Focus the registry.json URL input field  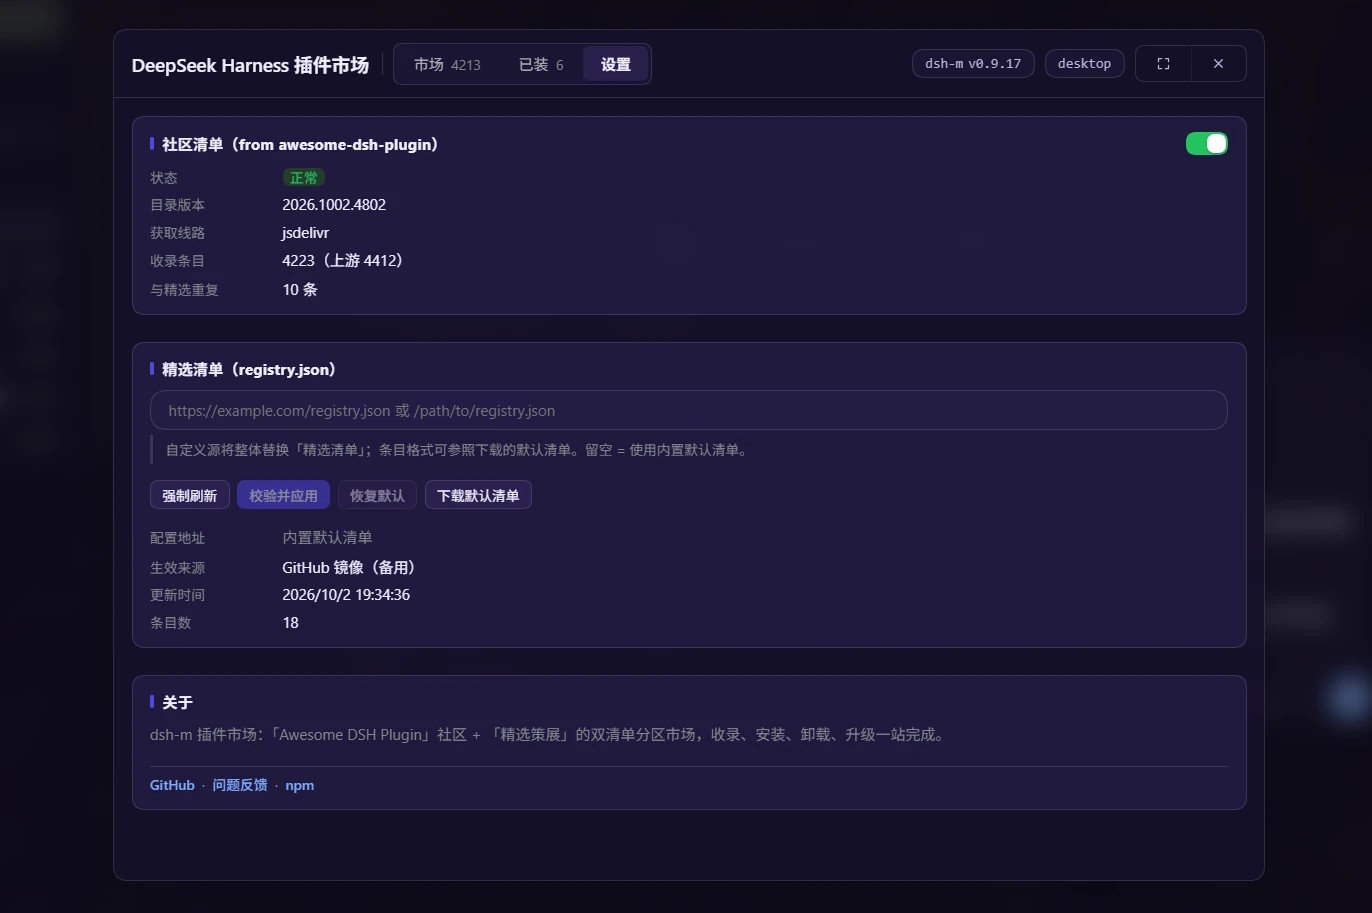(689, 410)
